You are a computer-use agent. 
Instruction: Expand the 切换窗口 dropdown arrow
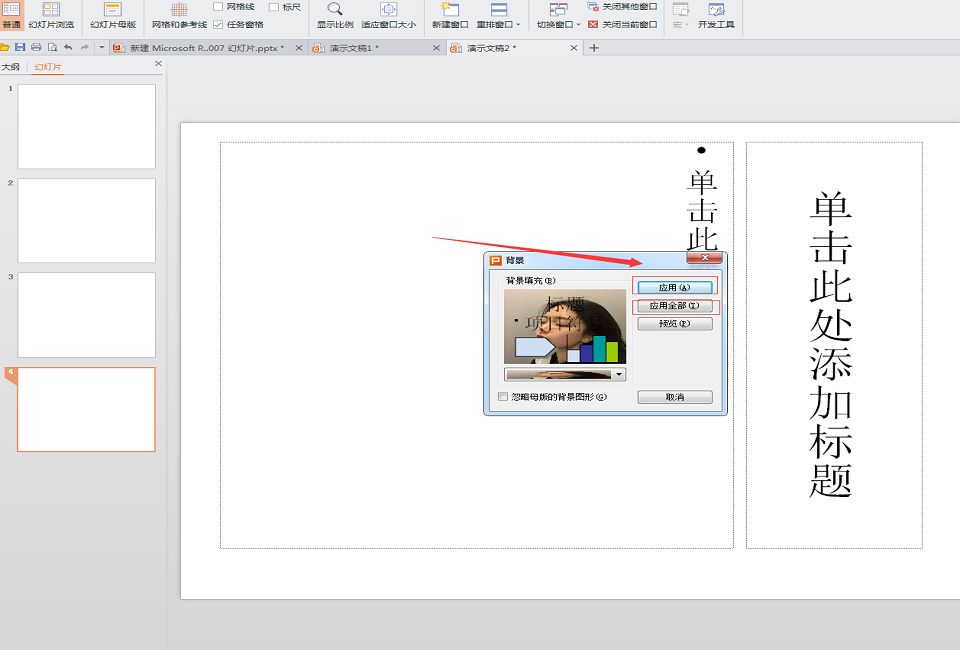click(x=578, y=24)
